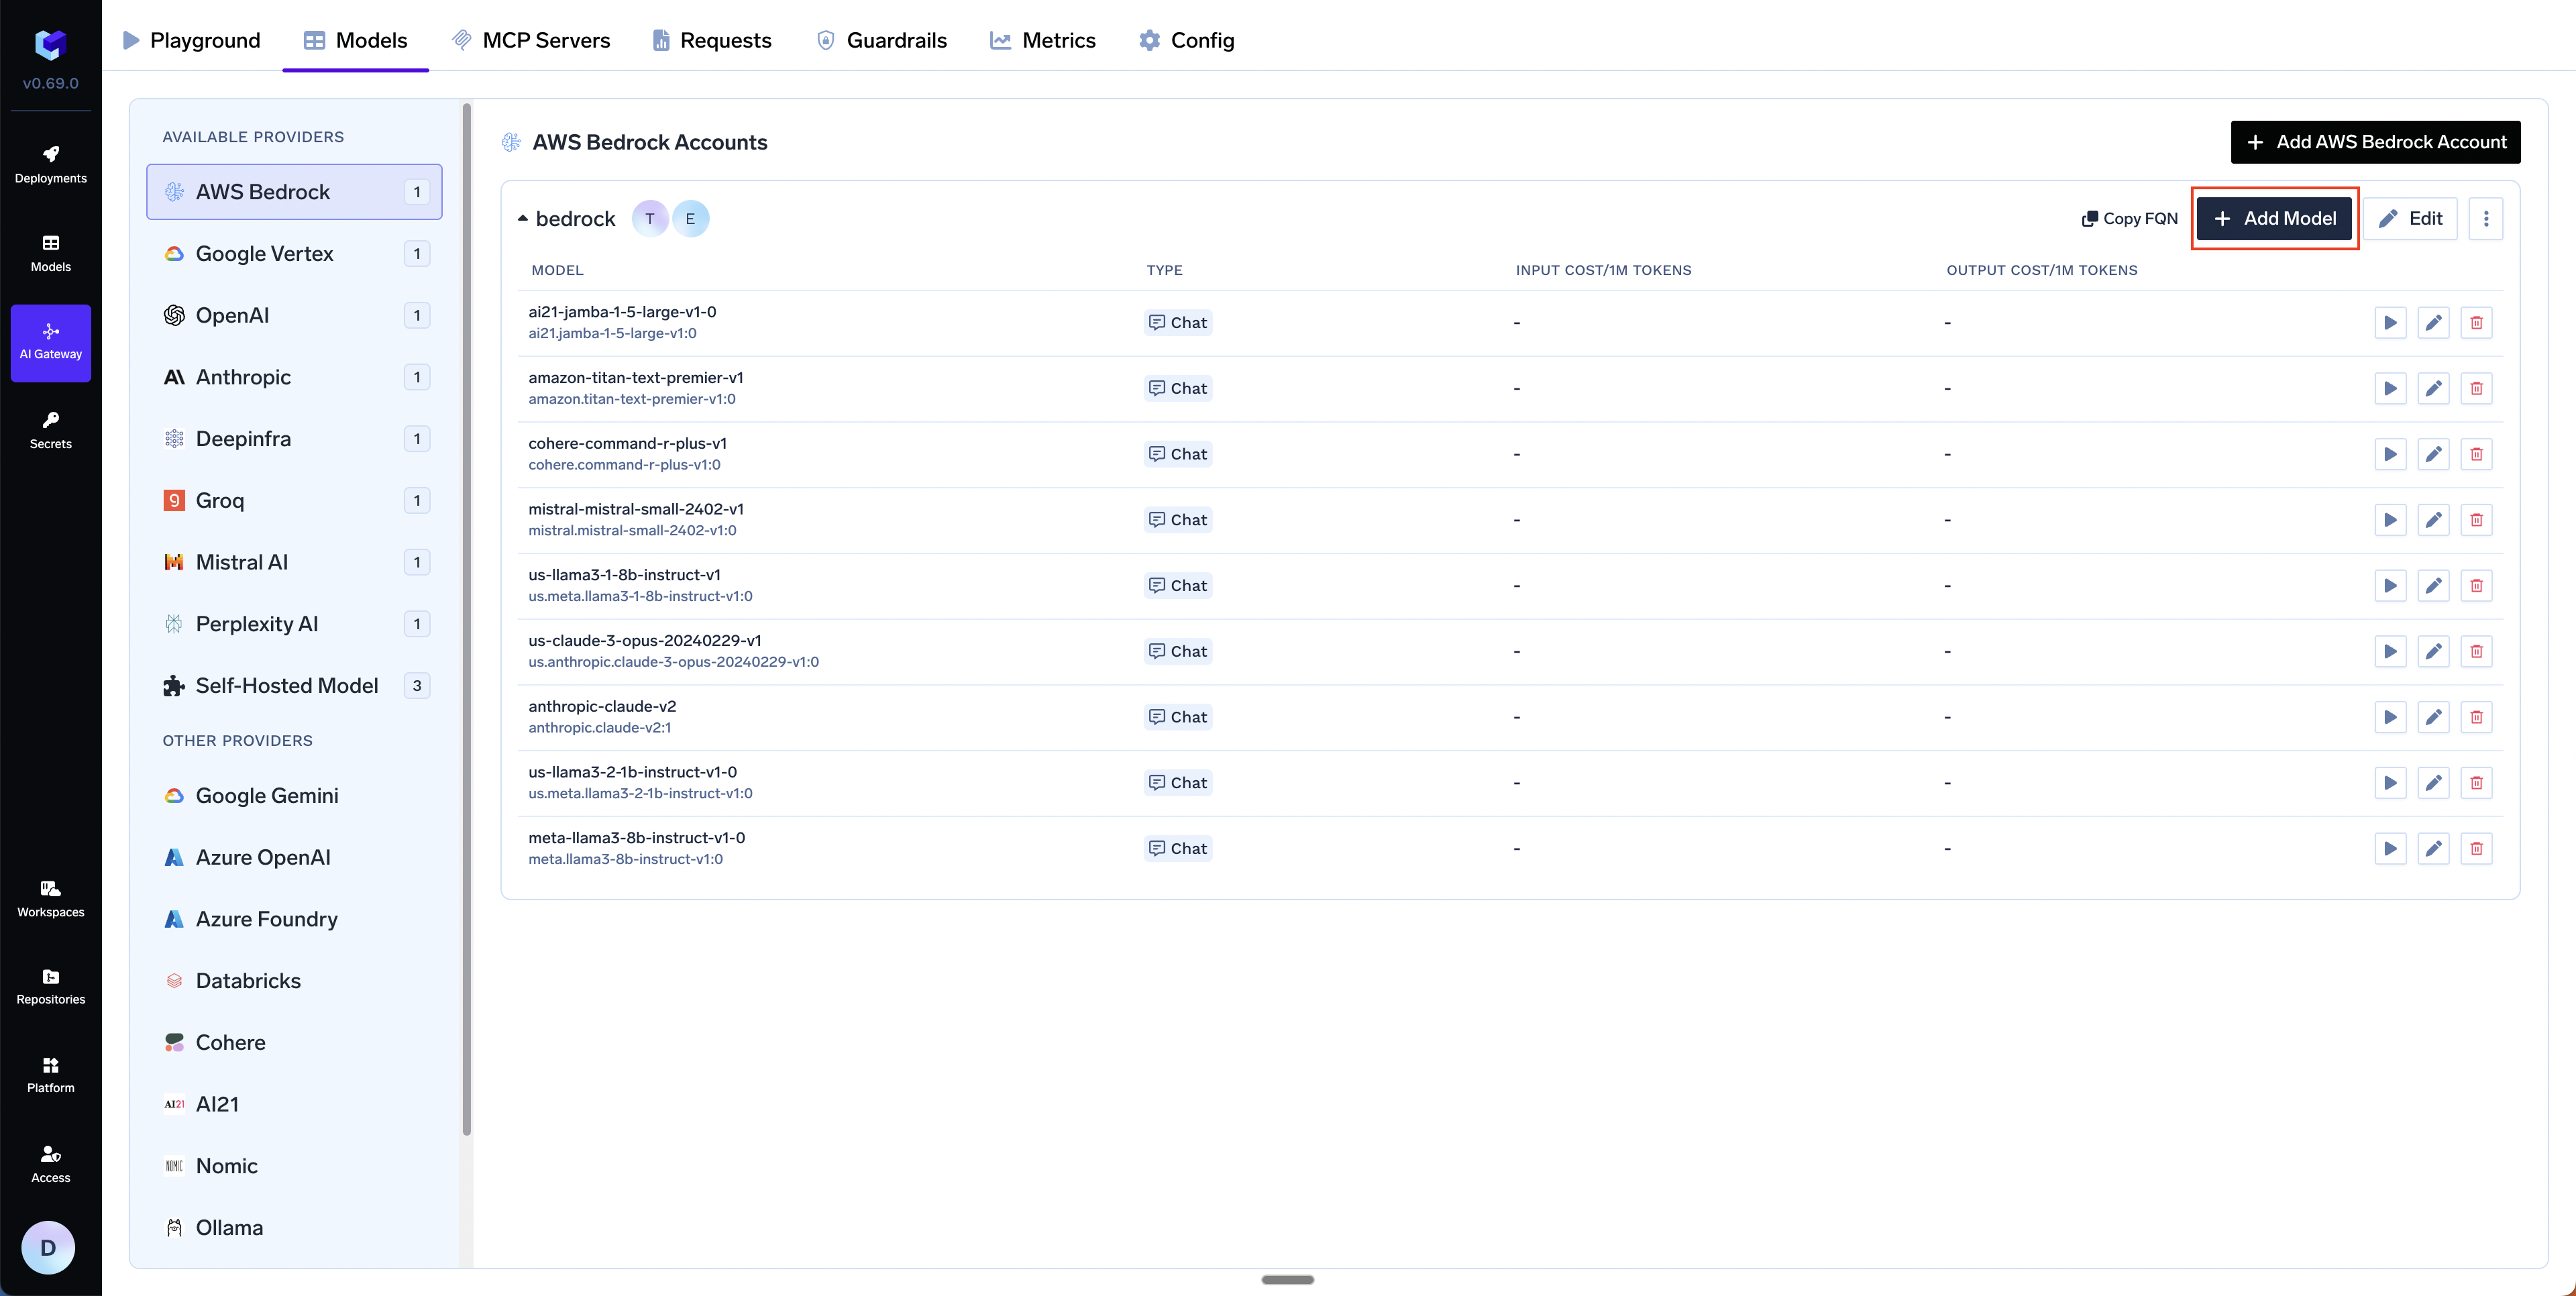The width and height of the screenshot is (2576, 1296).
Task: Select the Nomic provider
Action: (x=294, y=1166)
